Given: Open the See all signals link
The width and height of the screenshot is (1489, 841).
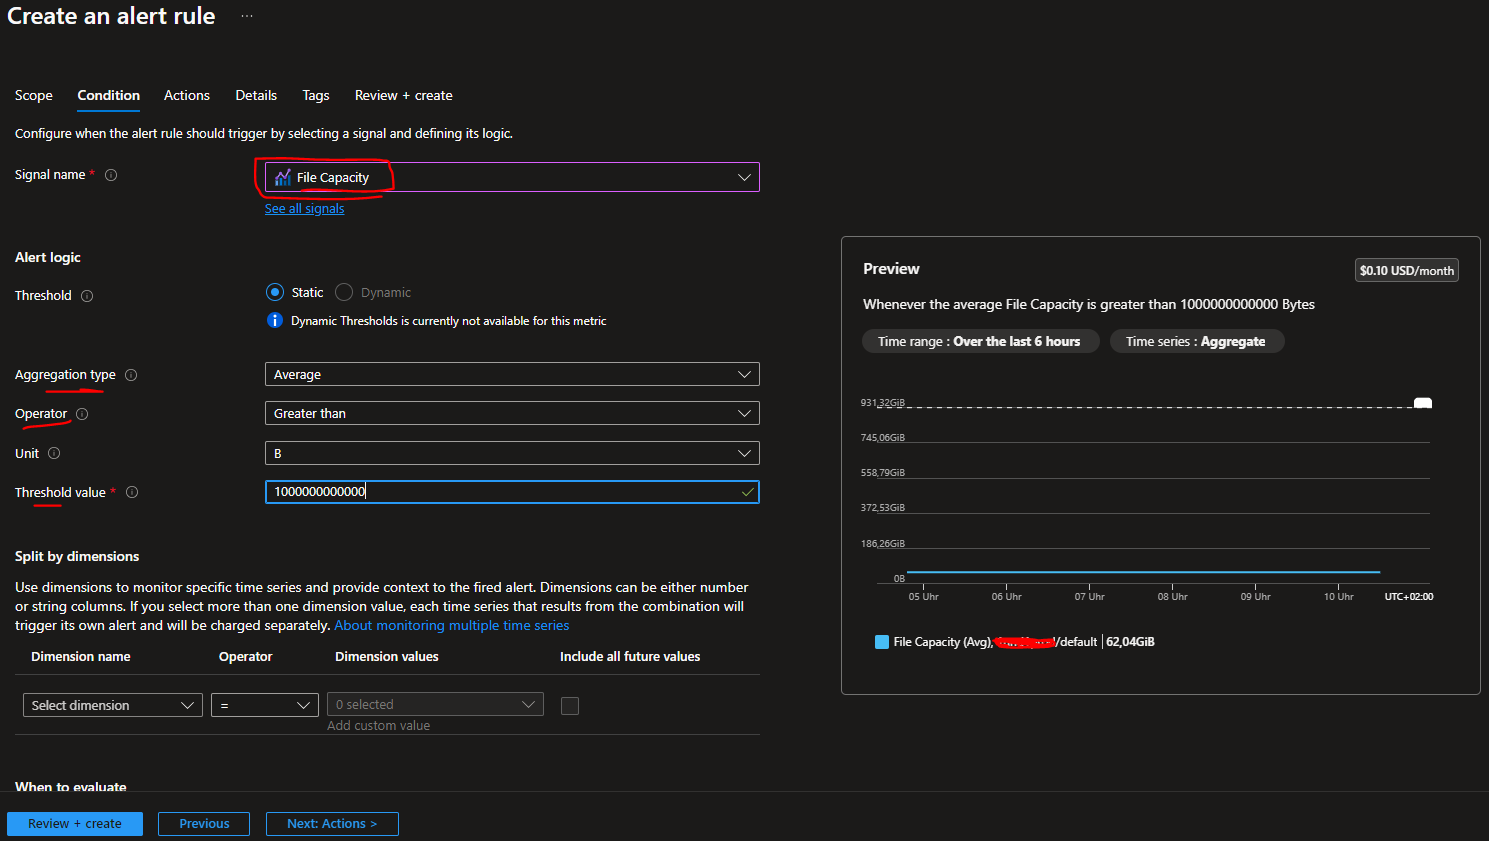Looking at the screenshot, I should [x=304, y=209].
